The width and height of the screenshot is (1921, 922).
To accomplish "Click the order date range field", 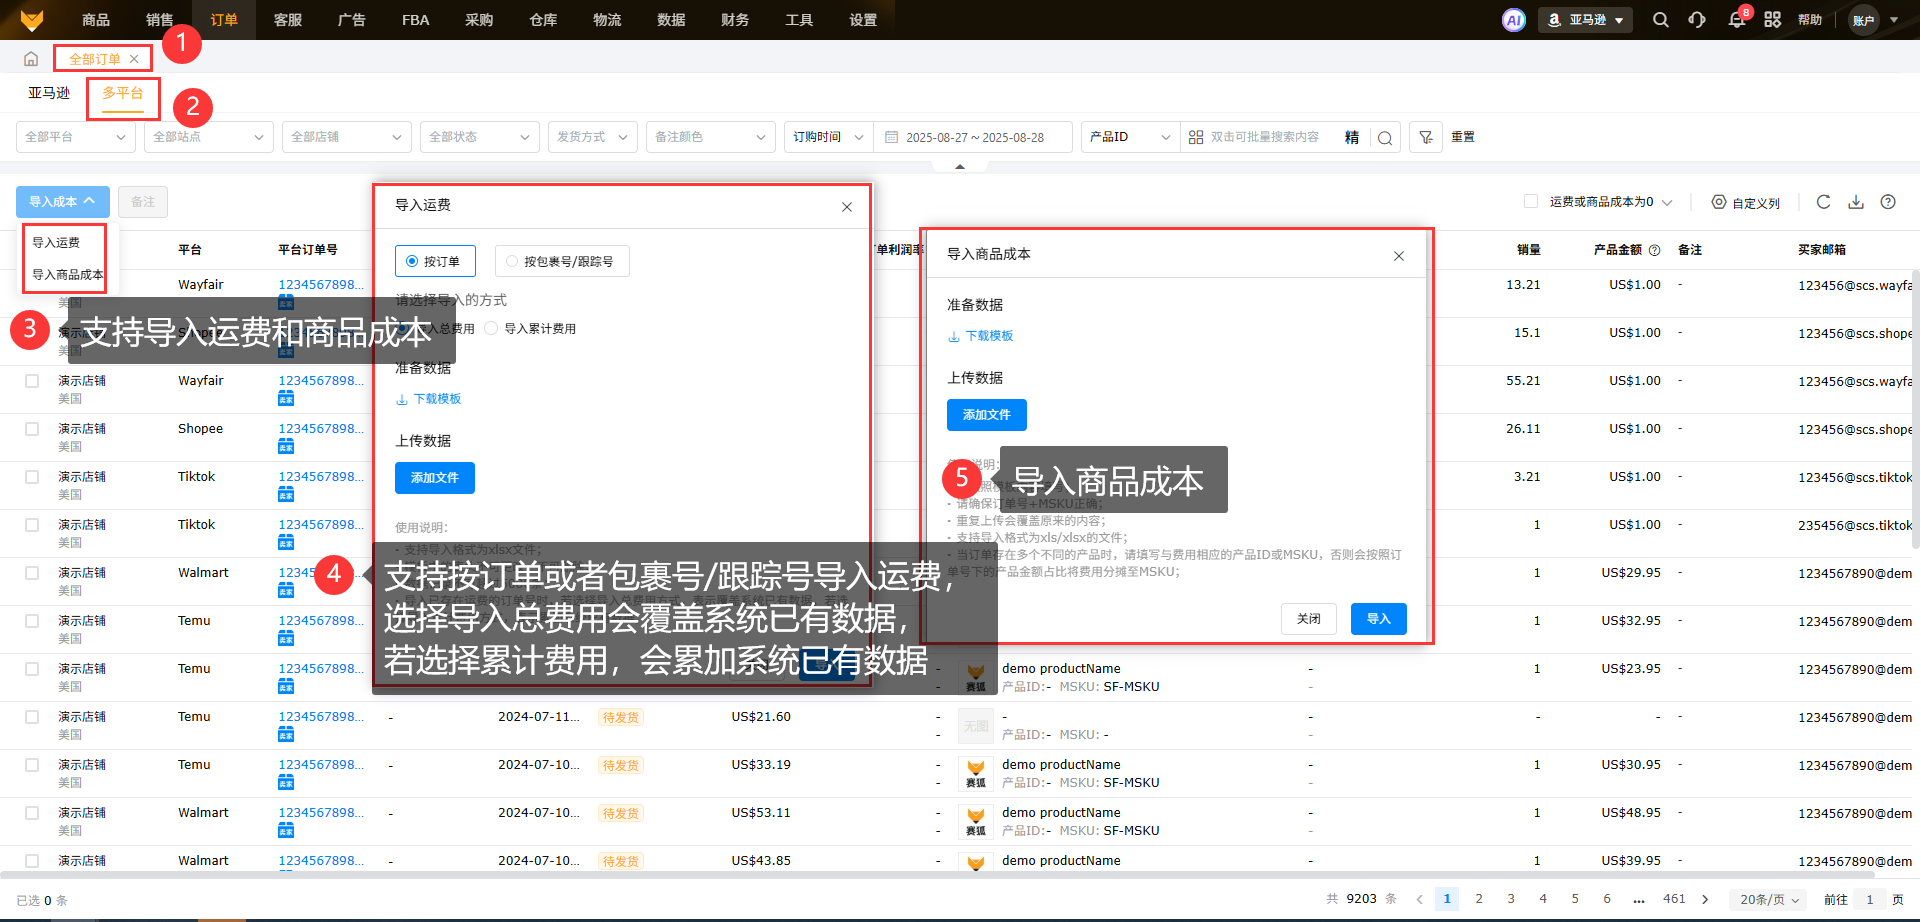I will [x=974, y=137].
